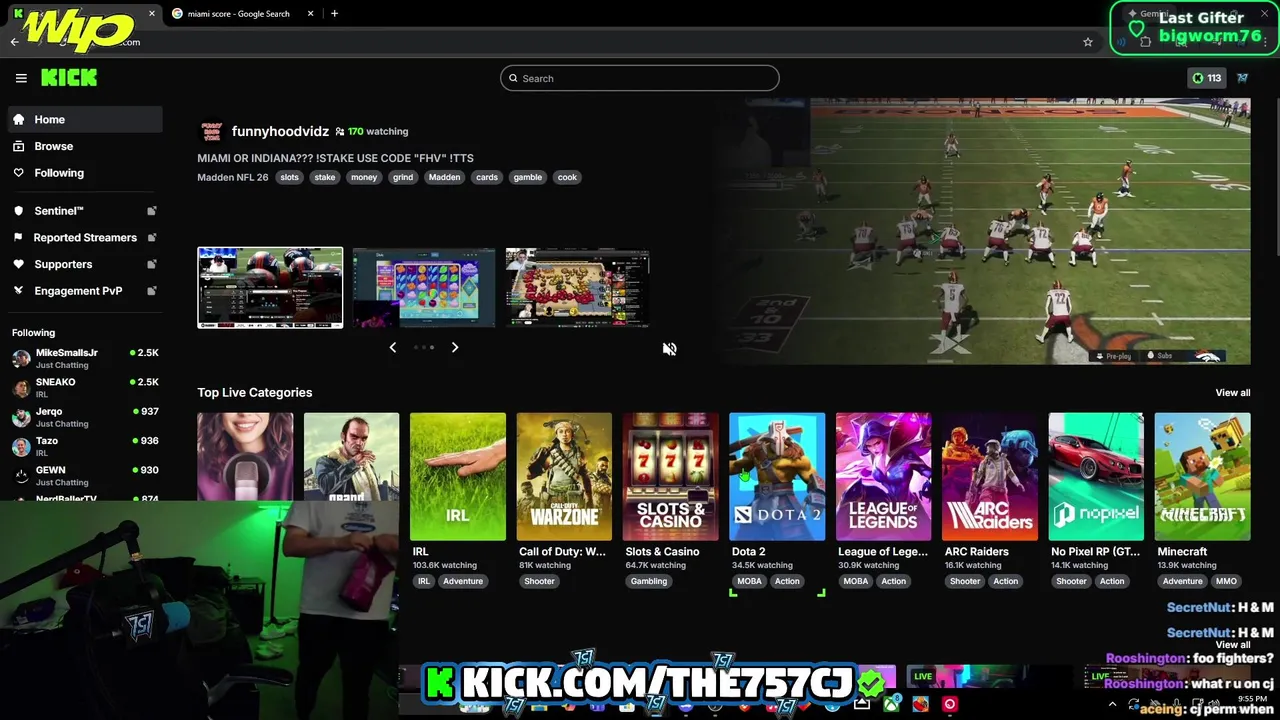
Task: Open Reported Streamers in the sidebar
Action: point(85,237)
